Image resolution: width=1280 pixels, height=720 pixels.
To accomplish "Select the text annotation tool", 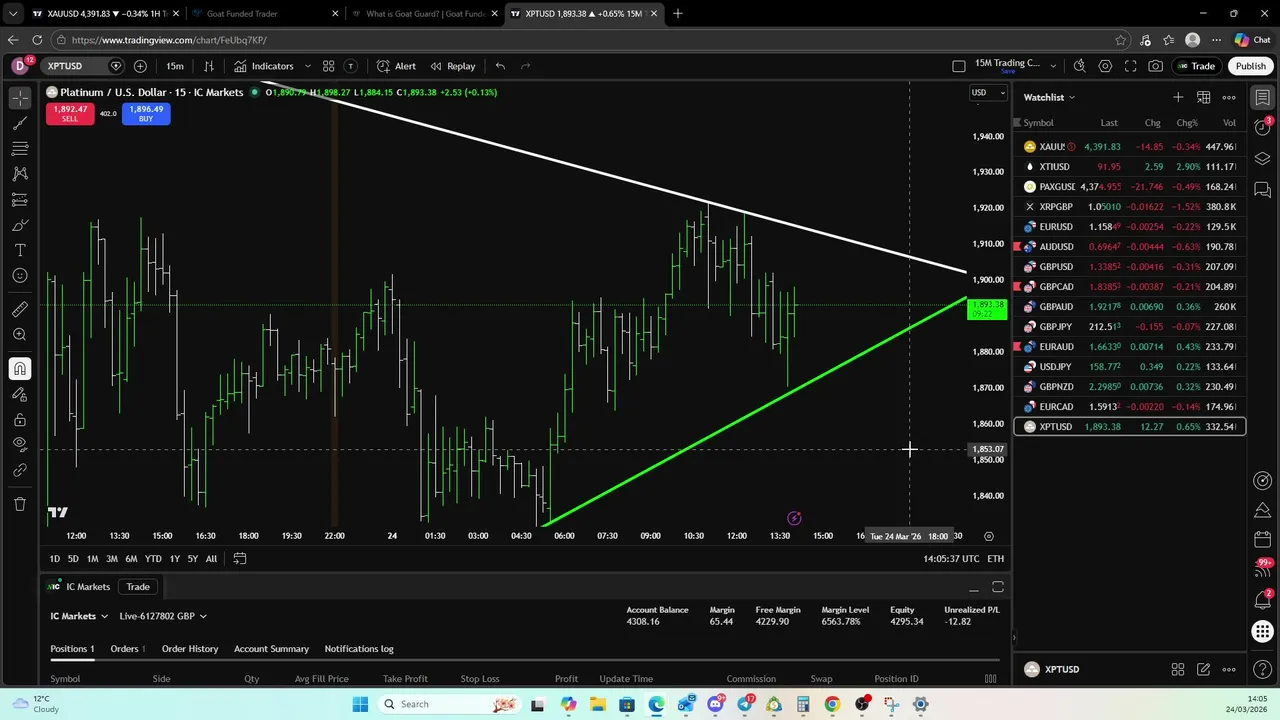I will [20, 250].
